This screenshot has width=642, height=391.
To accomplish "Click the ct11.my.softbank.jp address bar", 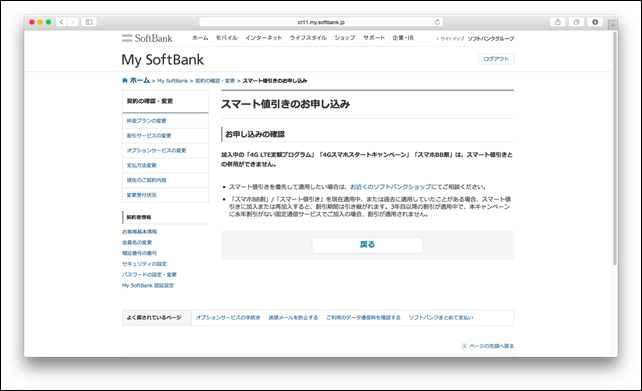I will [321, 22].
